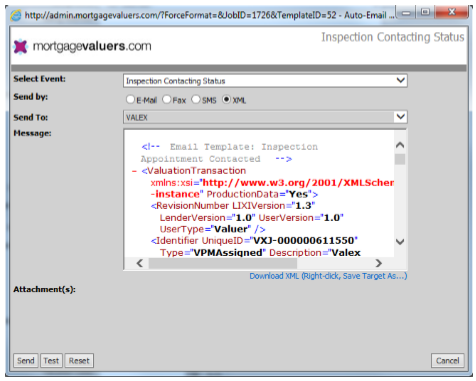The height and width of the screenshot is (381, 476).
Task: Choose the SMS radio button
Action: coord(196,99)
